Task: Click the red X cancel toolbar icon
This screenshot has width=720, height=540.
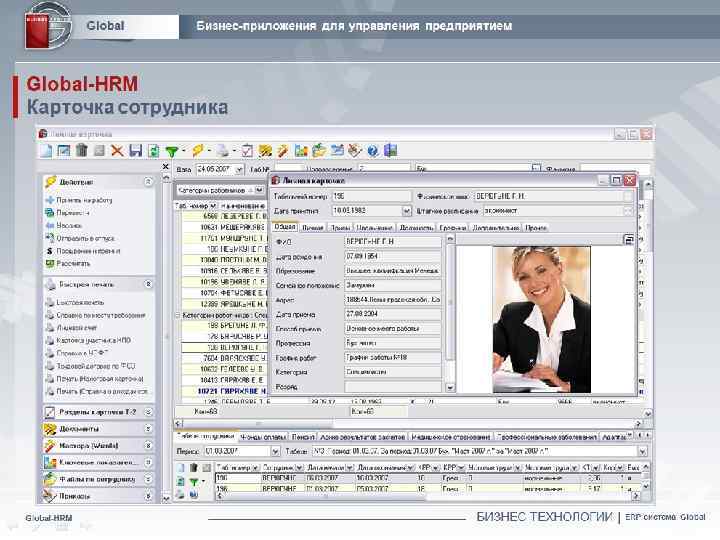Action: click(118, 151)
